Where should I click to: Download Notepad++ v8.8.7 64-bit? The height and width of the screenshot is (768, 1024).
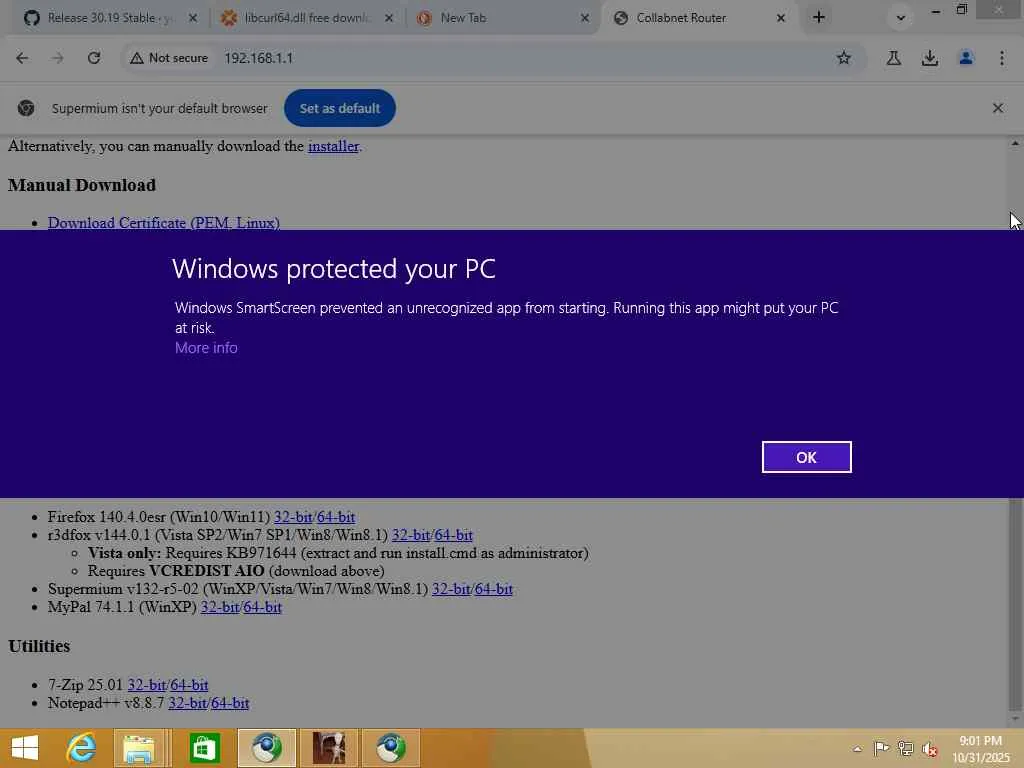[230, 703]
